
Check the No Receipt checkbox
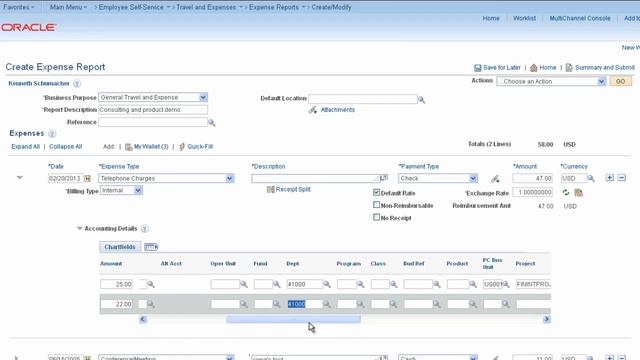click(x=376, y=218)
